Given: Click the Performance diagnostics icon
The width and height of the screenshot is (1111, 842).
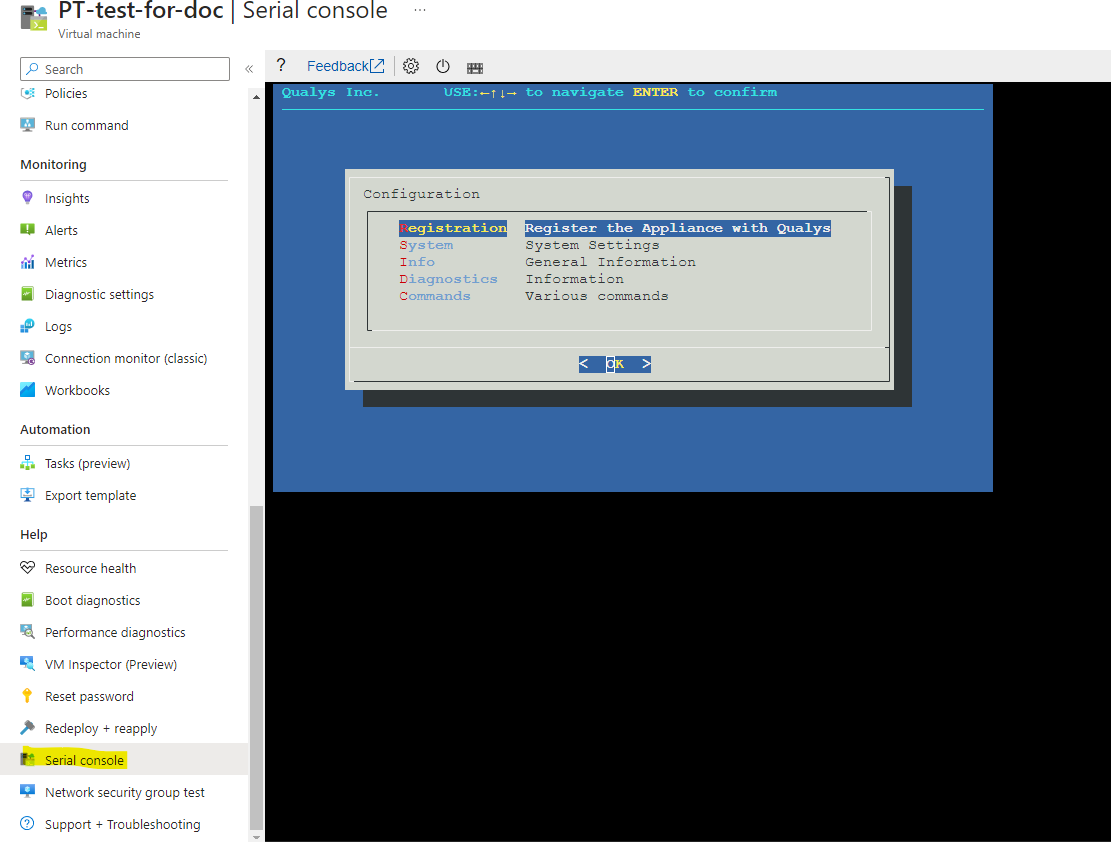Looking at the screenshot, I should click(28, 632).
